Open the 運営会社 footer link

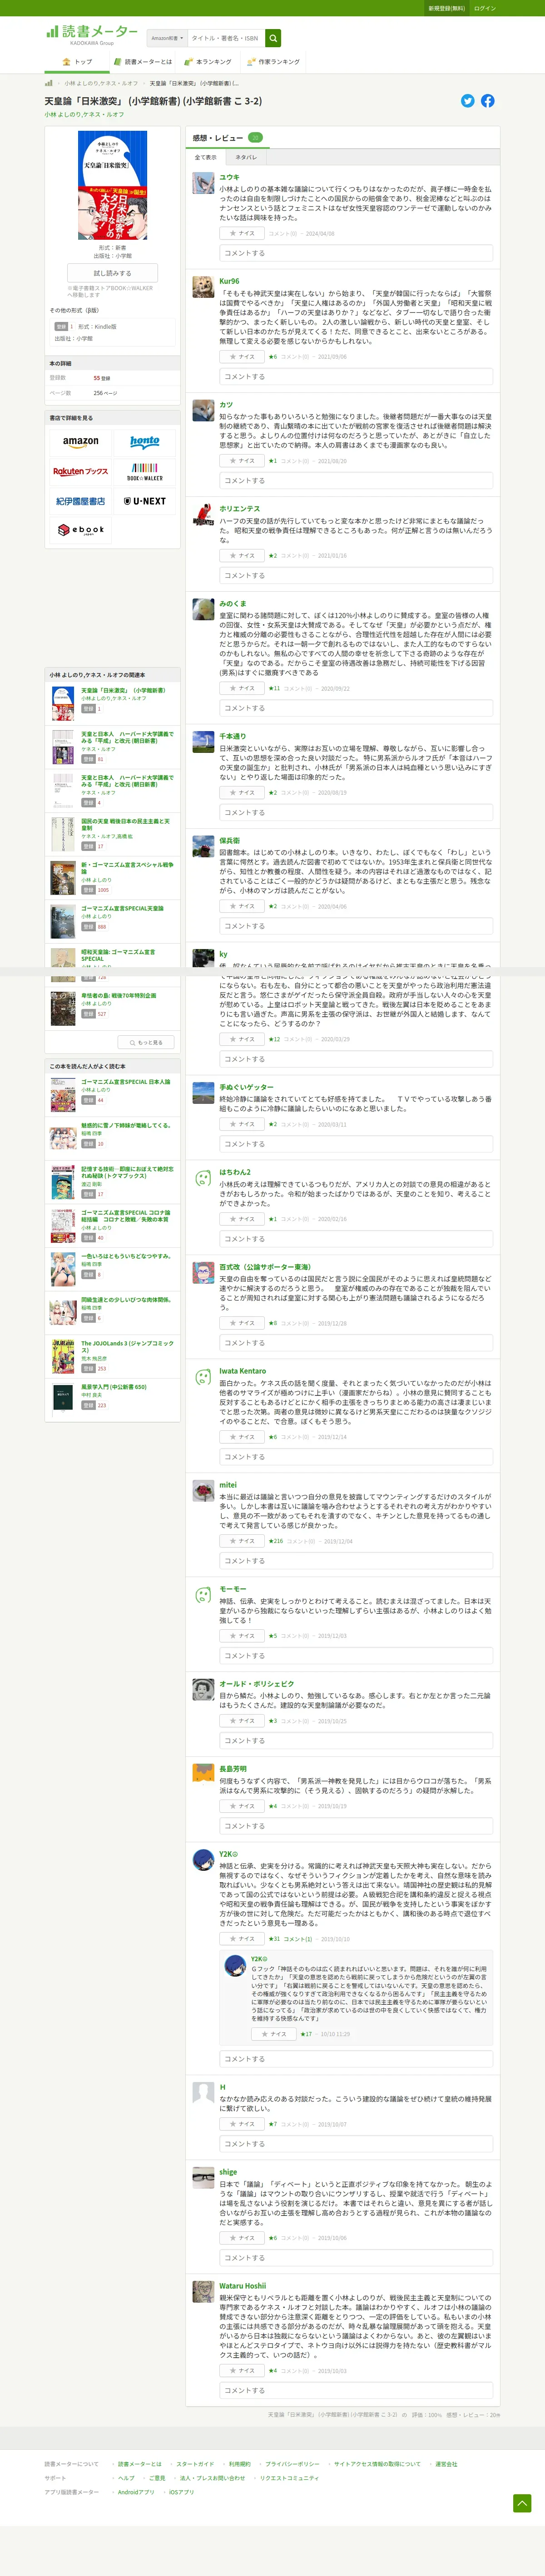click(446, 2464)
